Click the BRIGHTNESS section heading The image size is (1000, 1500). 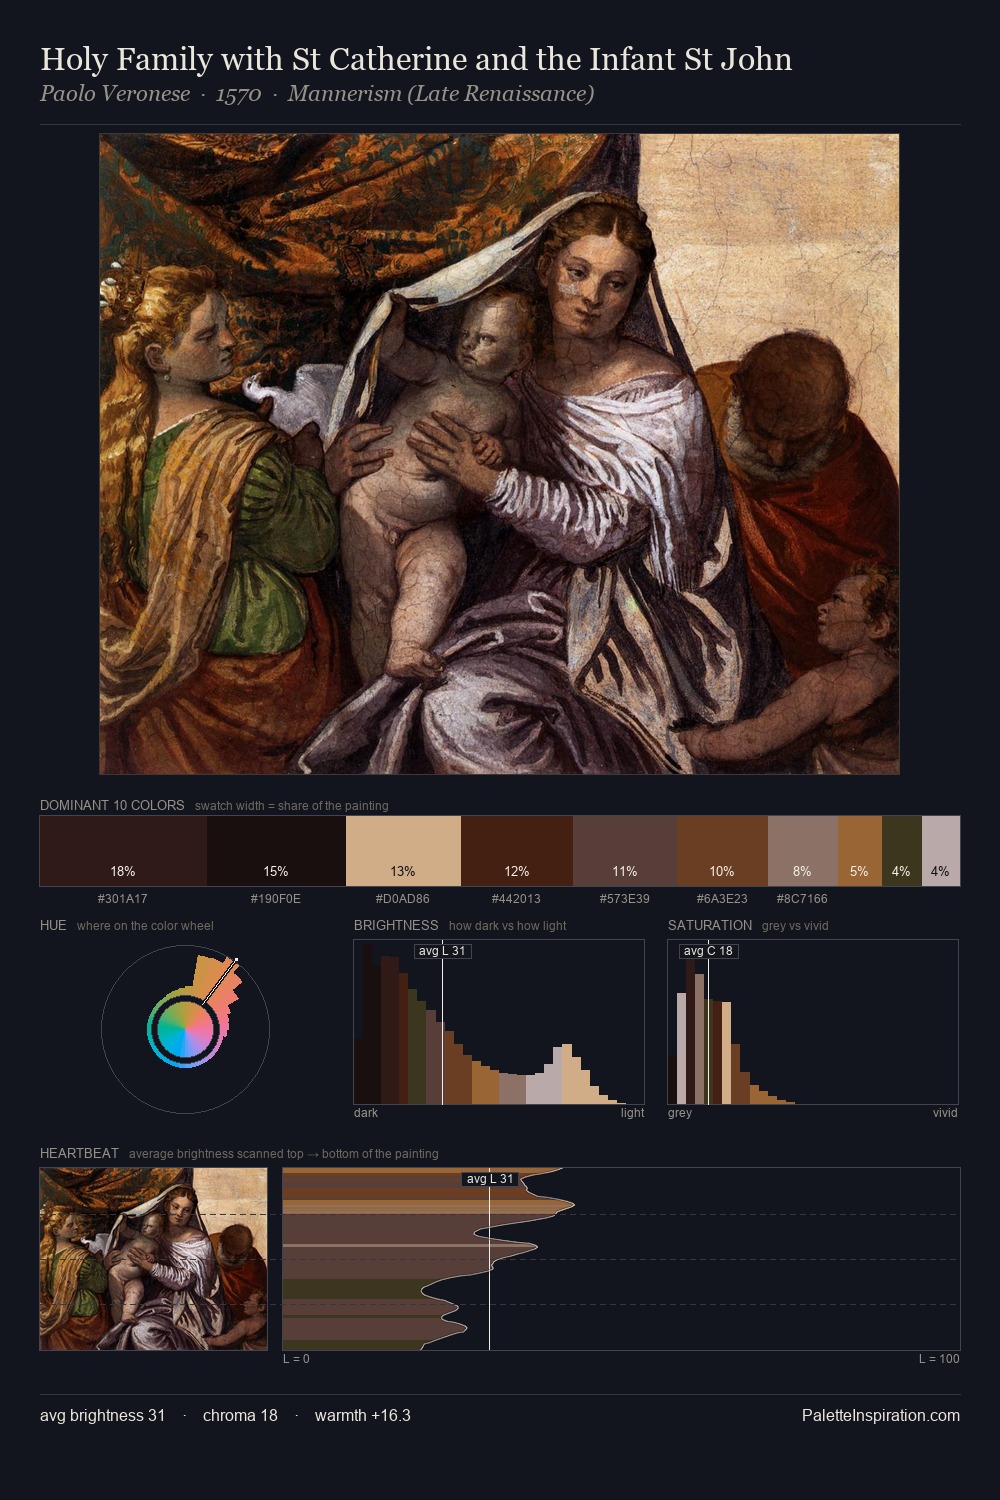click(x=396, y=925)
